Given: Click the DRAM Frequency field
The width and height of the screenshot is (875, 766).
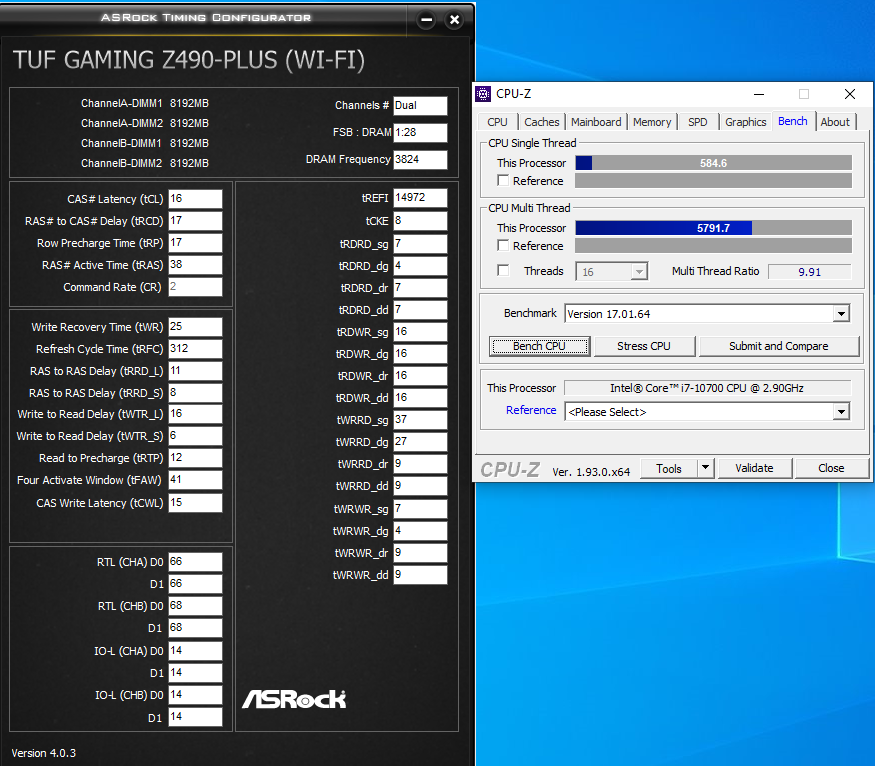Looking at the screenshot, I should click(420, 160).
